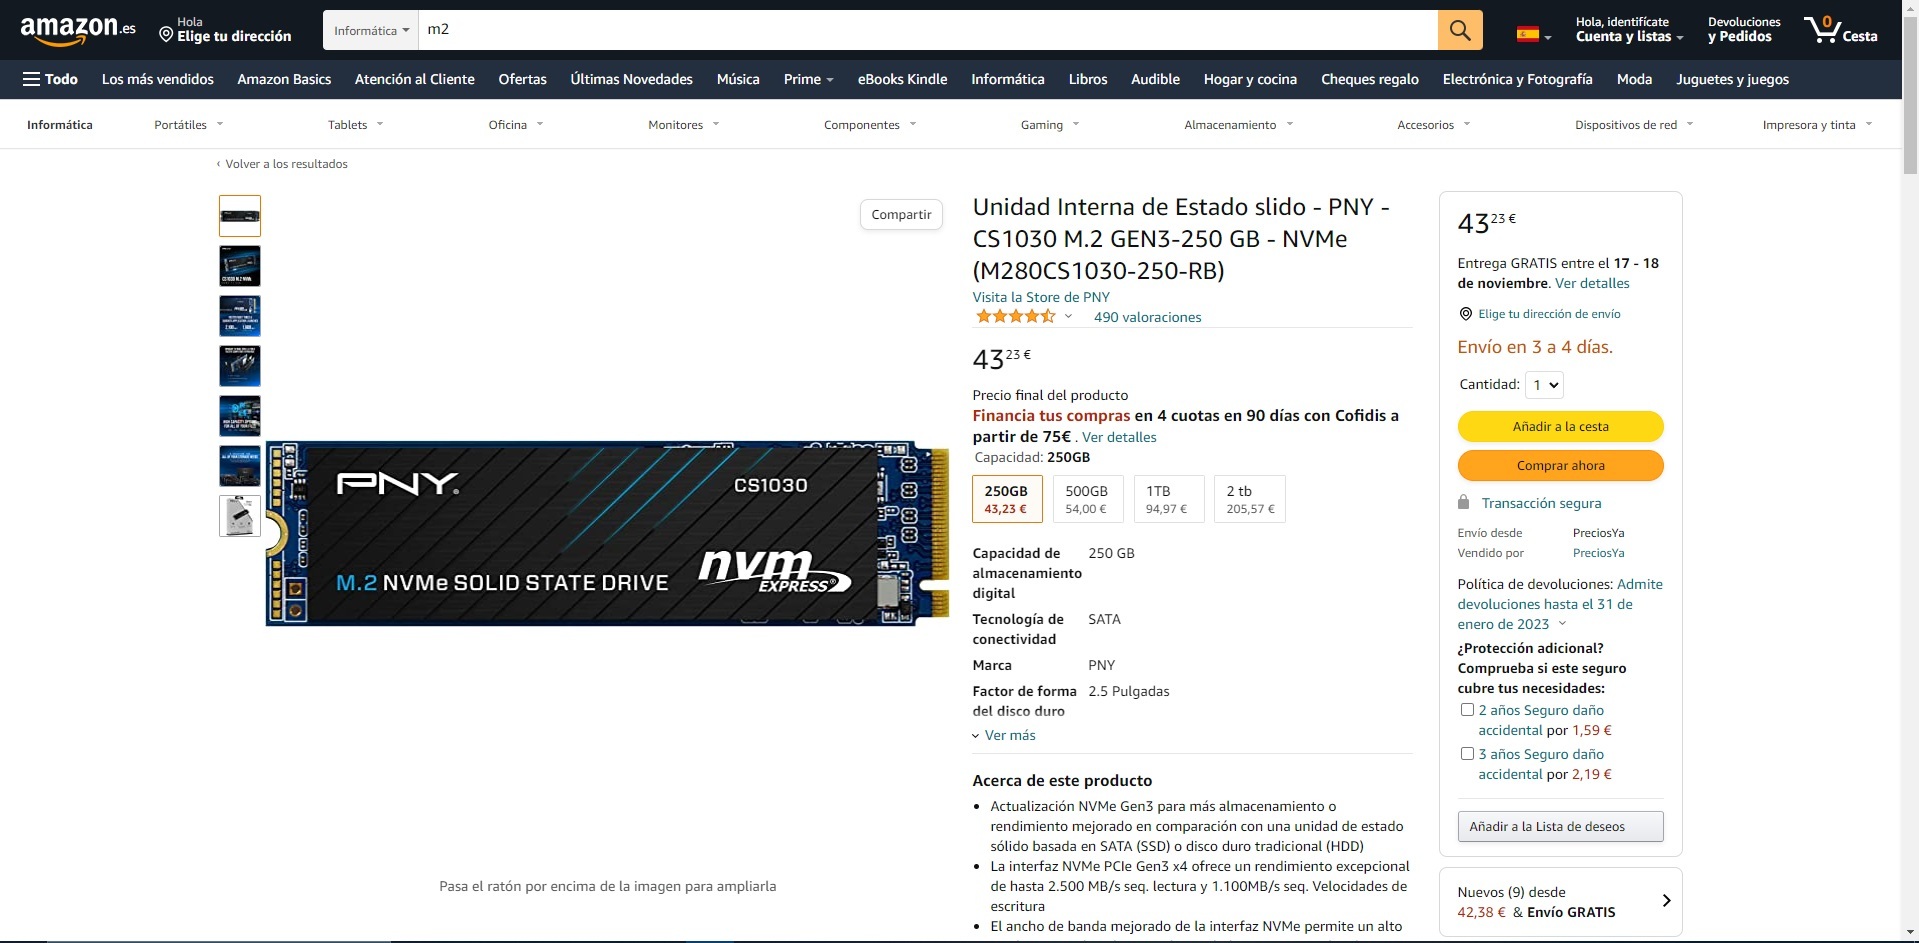1919x943 pixels.
Task: Click the location pin Elige tu dirección
Action: coord(225,30)
